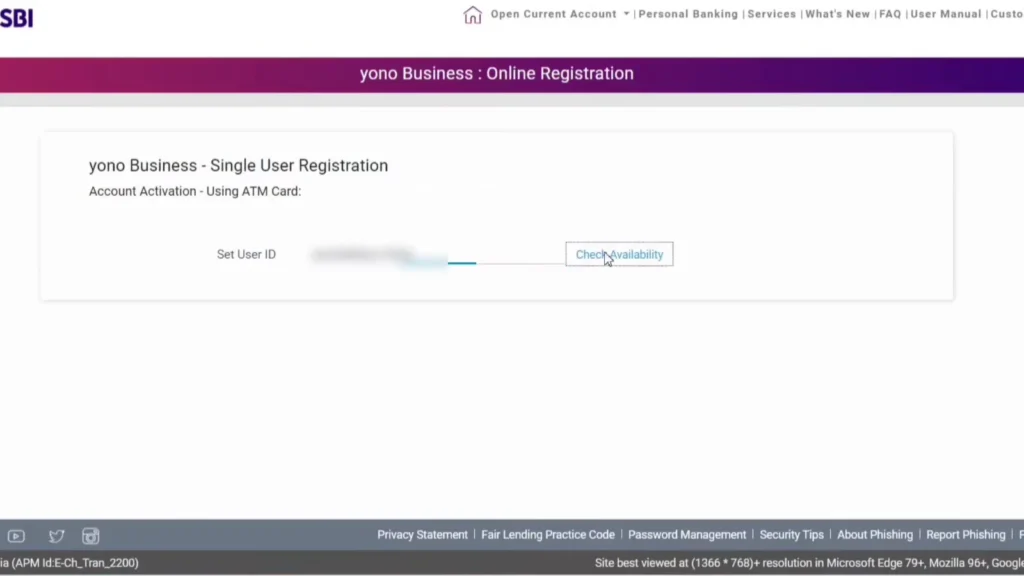
Task: Click the Check Availability button
Action: tap(619, 254)
